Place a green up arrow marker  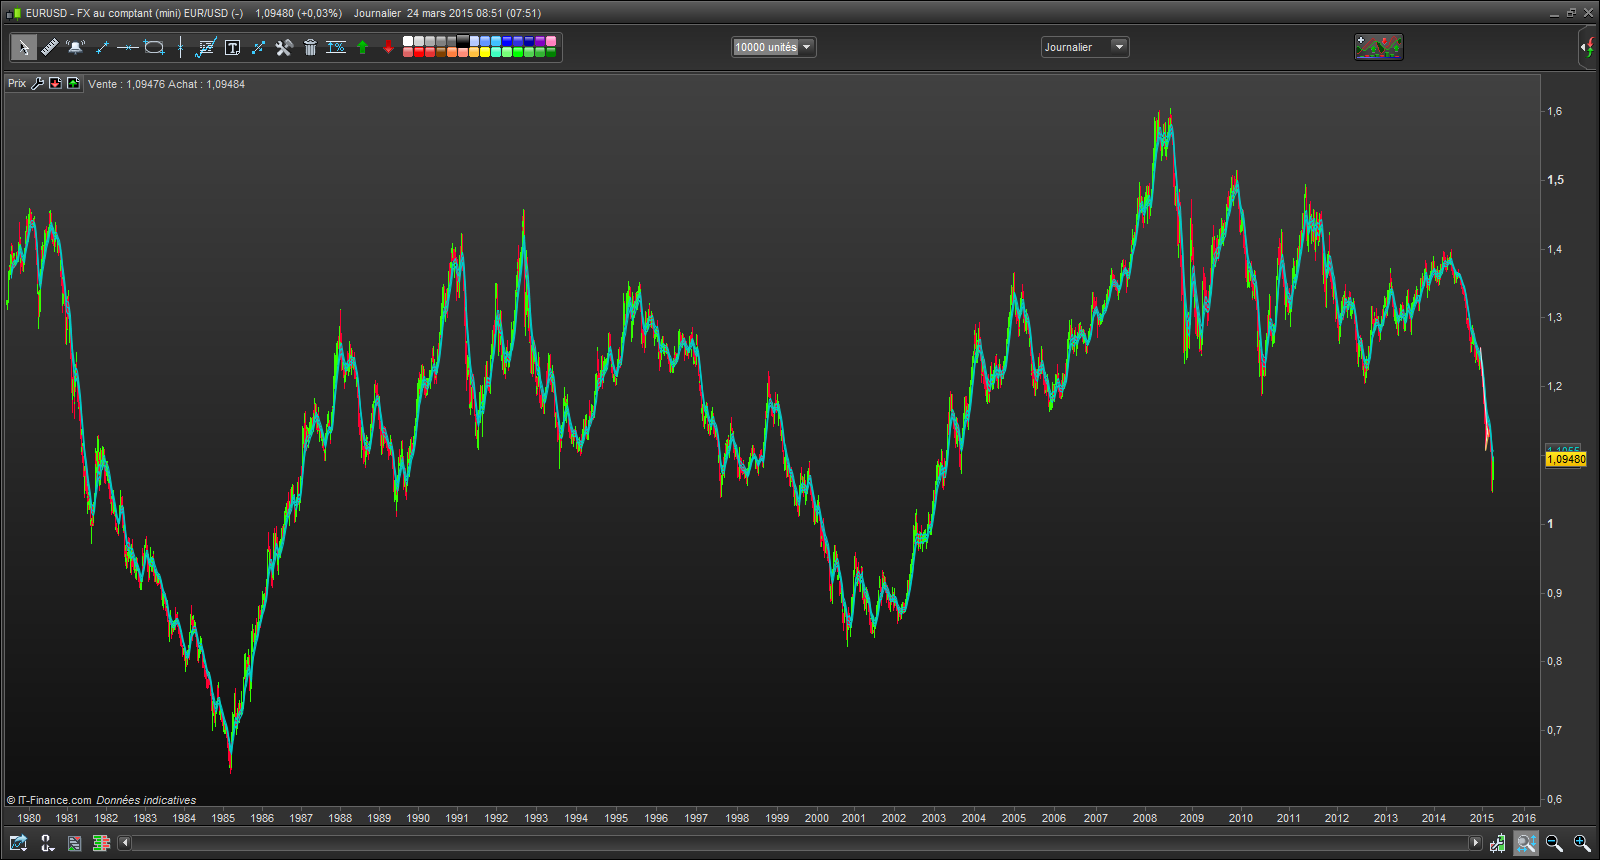(362, 47)
